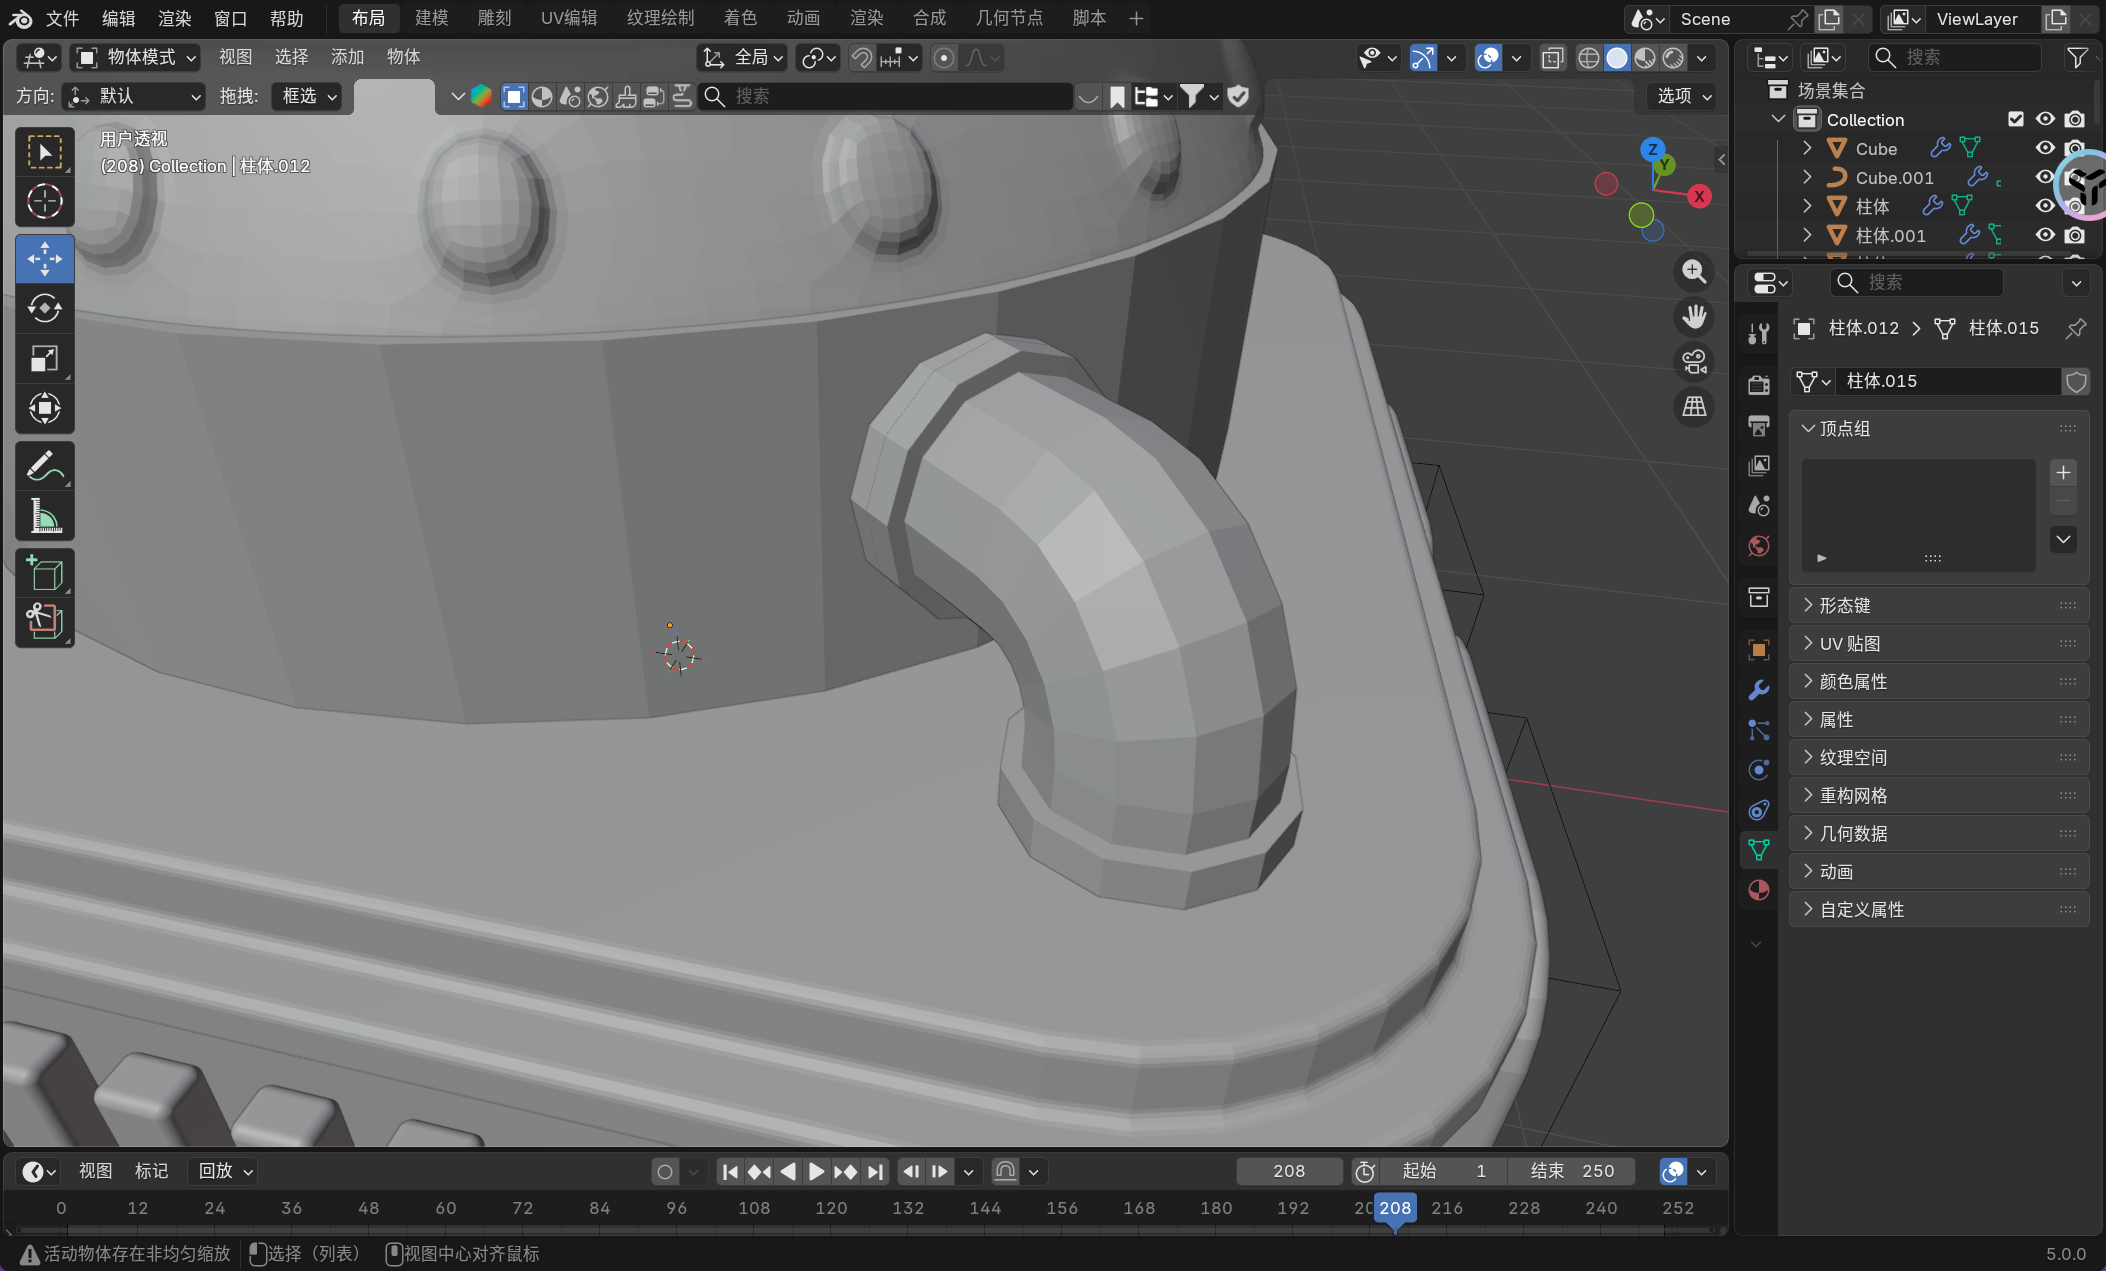Click the Add Cube tool

click(44, 573)
